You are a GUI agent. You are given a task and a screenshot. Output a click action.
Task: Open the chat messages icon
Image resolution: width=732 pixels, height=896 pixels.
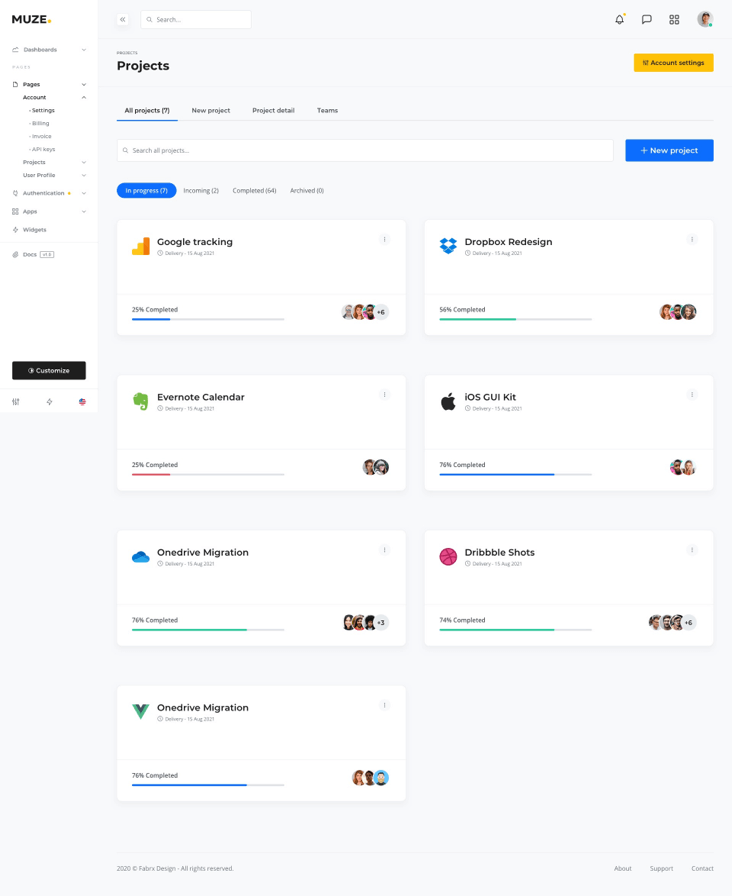[x=647, y=19]
